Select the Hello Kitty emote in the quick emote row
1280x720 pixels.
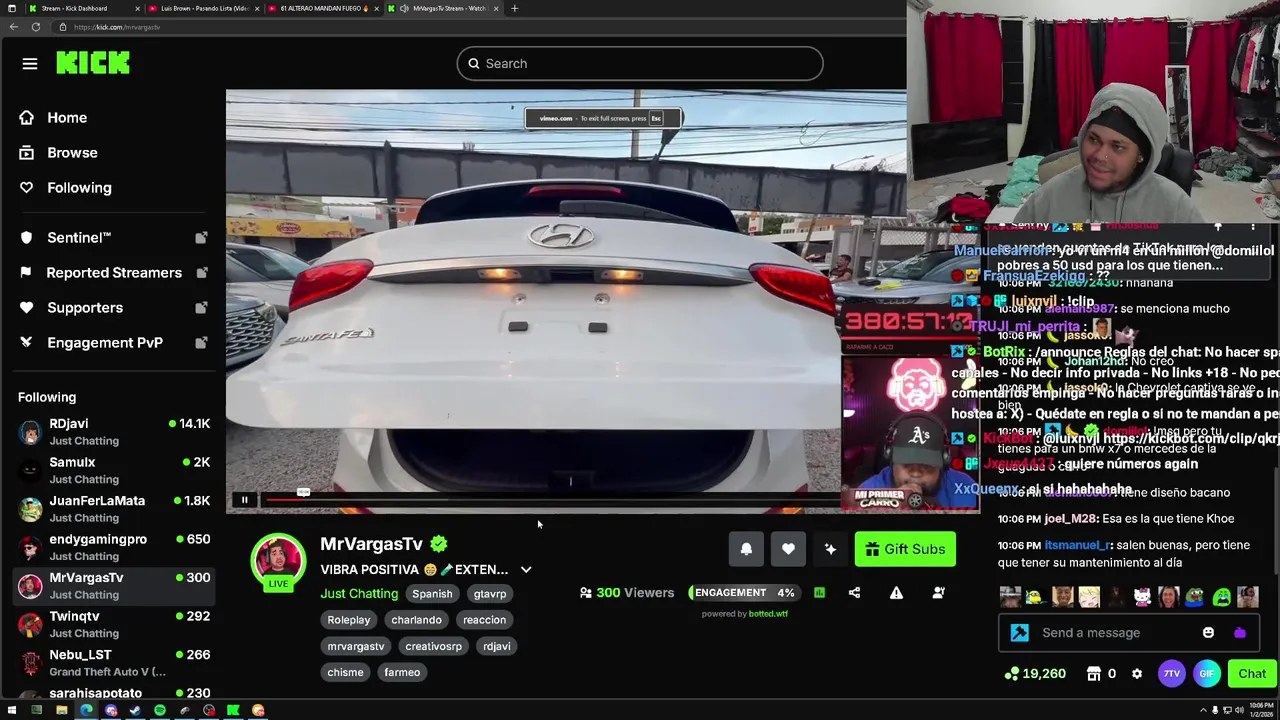point(1142,598)
